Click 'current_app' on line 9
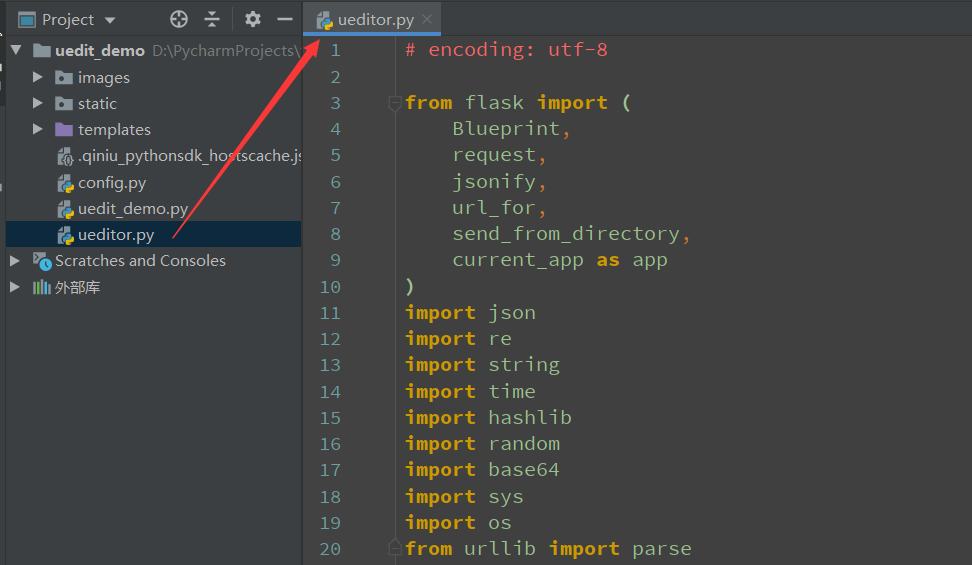Viewport: 972px width, 565px height. 518,260
